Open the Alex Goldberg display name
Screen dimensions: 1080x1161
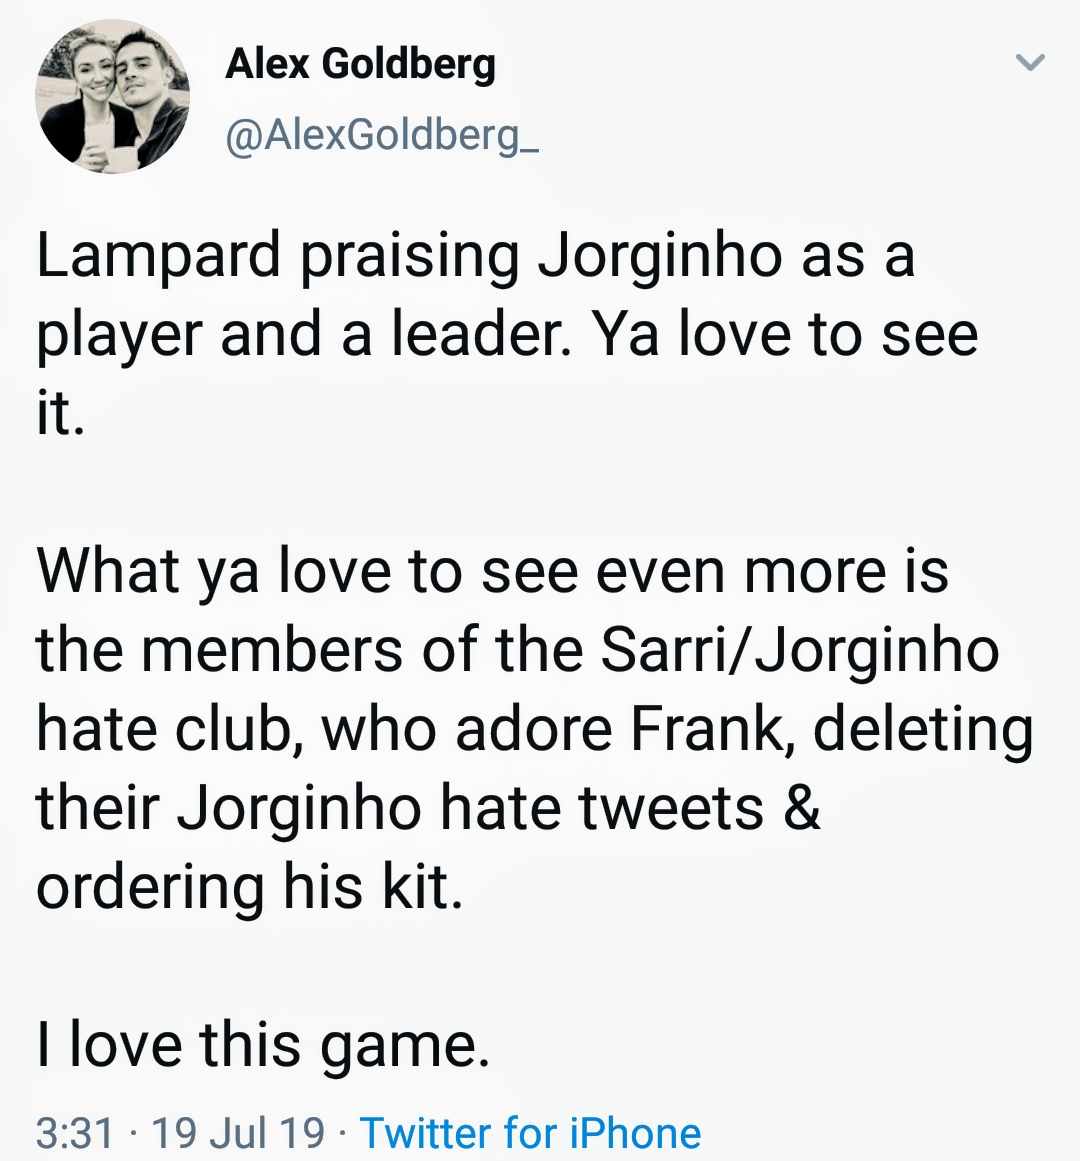click(360, 64)
